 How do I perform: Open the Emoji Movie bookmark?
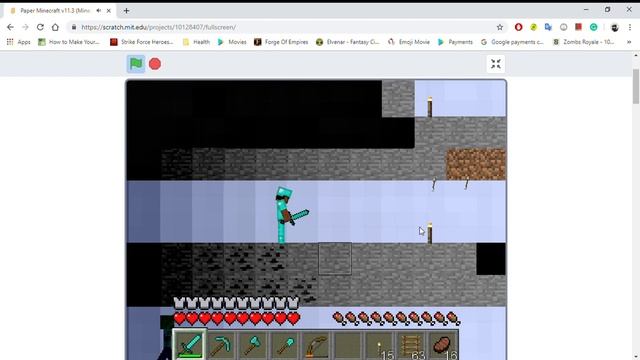[x=409, y=42]
